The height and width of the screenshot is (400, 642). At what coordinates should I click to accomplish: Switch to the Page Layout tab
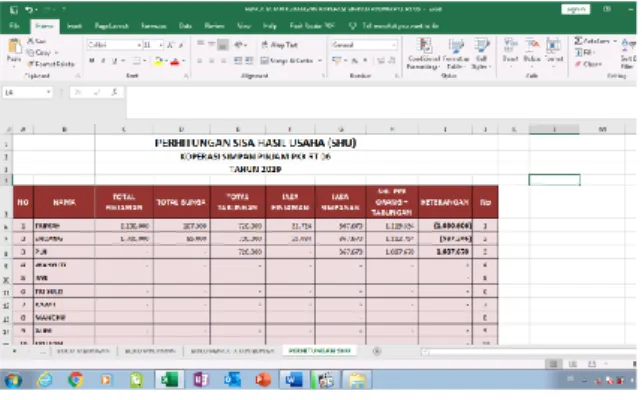click(x=111, y=26)
